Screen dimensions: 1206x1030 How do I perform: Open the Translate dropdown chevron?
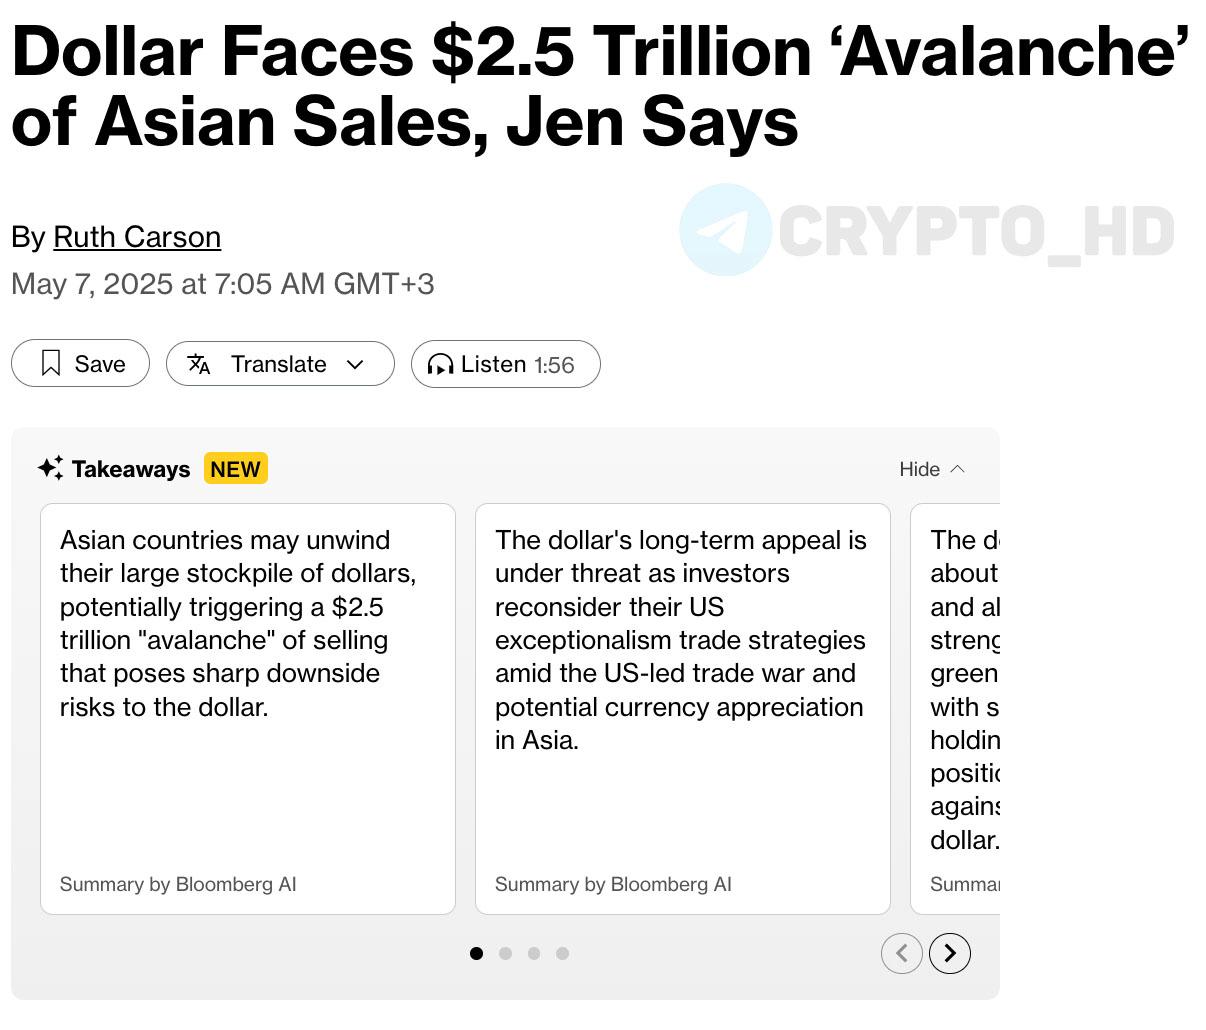[355, 364]
